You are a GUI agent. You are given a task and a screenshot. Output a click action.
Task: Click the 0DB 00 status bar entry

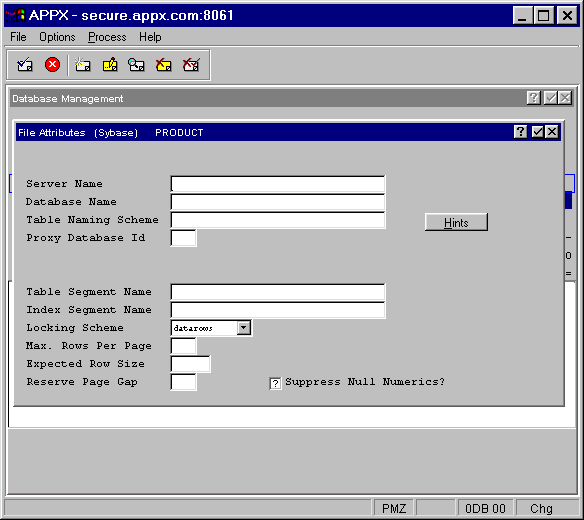click(x=485, y=508)
